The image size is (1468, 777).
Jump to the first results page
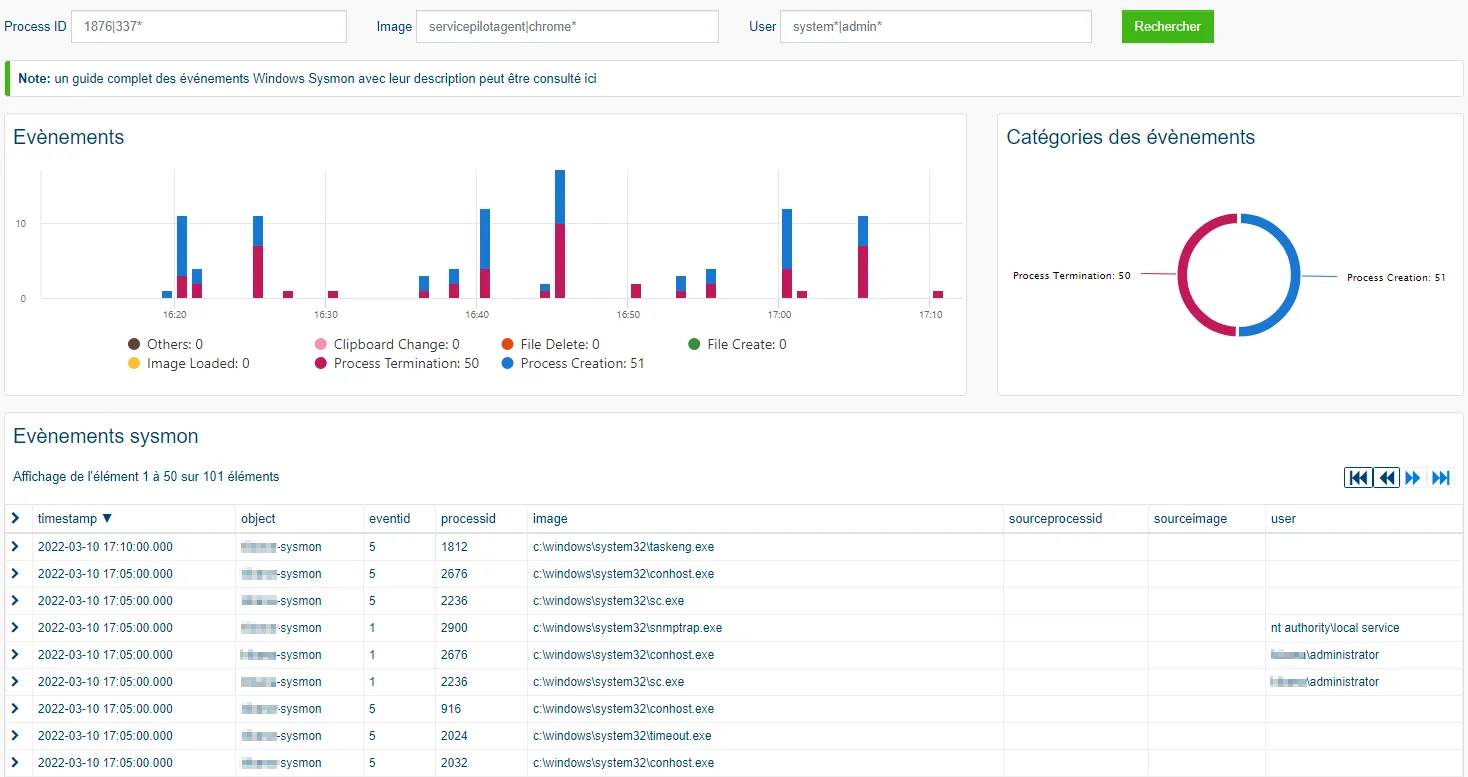(1357, 477)
